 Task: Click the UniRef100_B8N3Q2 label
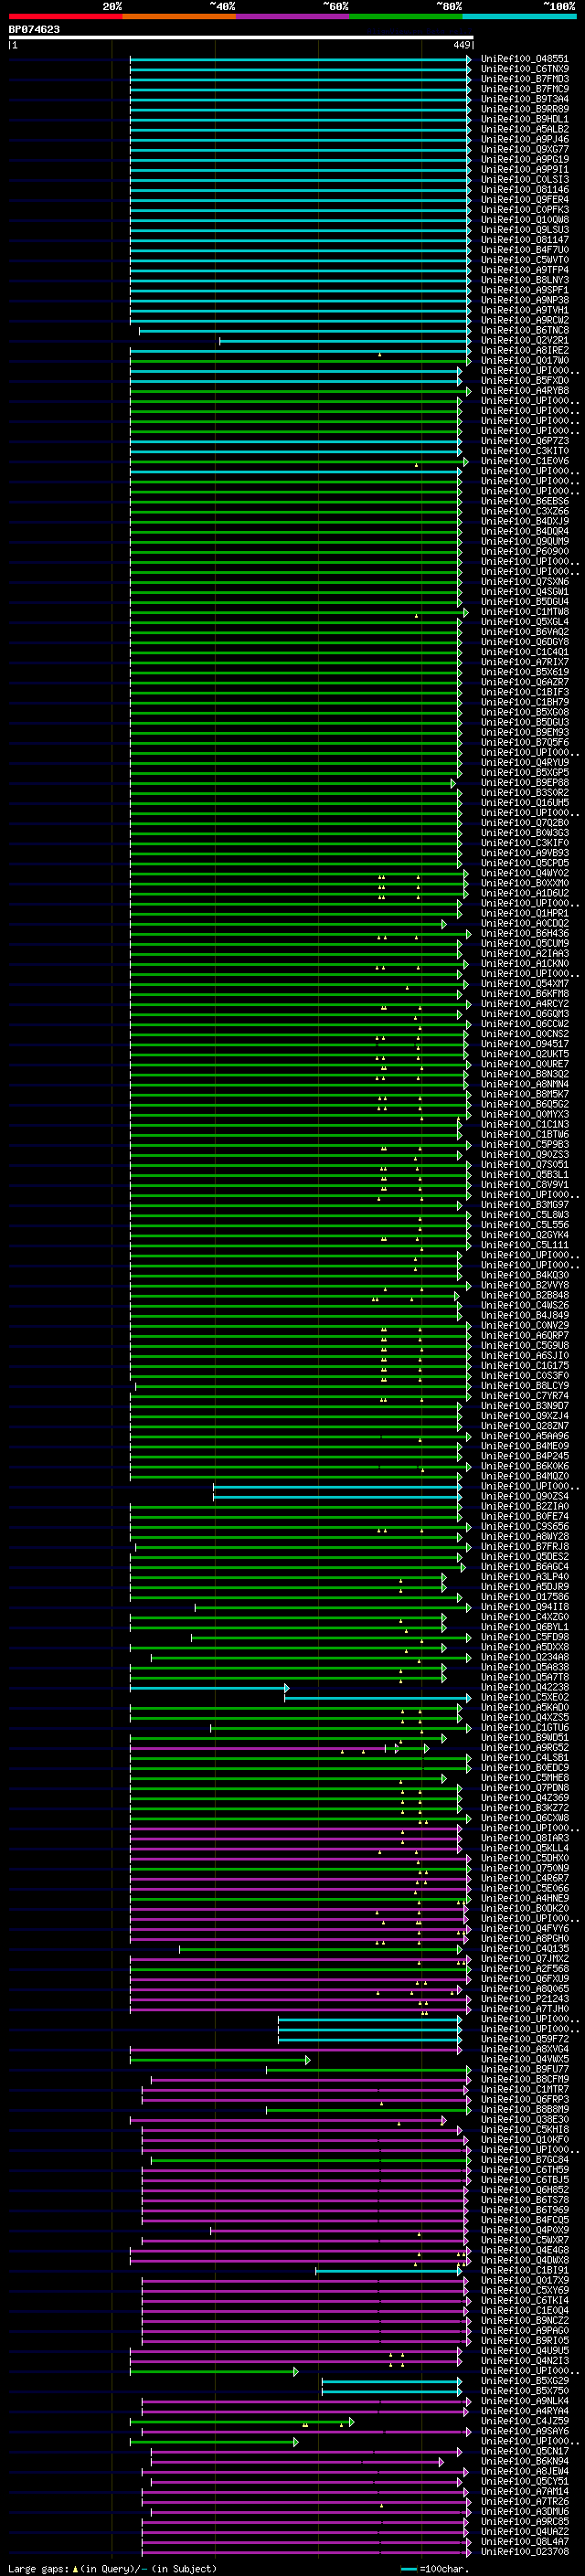524,1074
